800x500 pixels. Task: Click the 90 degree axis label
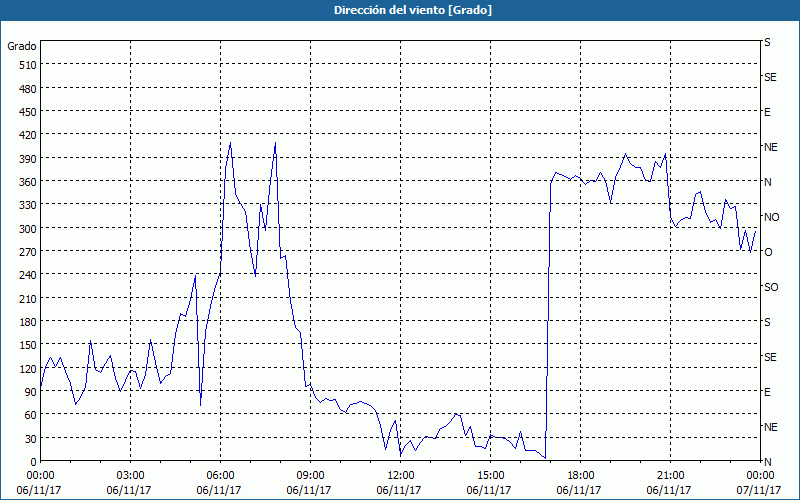[x=31, y=392]
